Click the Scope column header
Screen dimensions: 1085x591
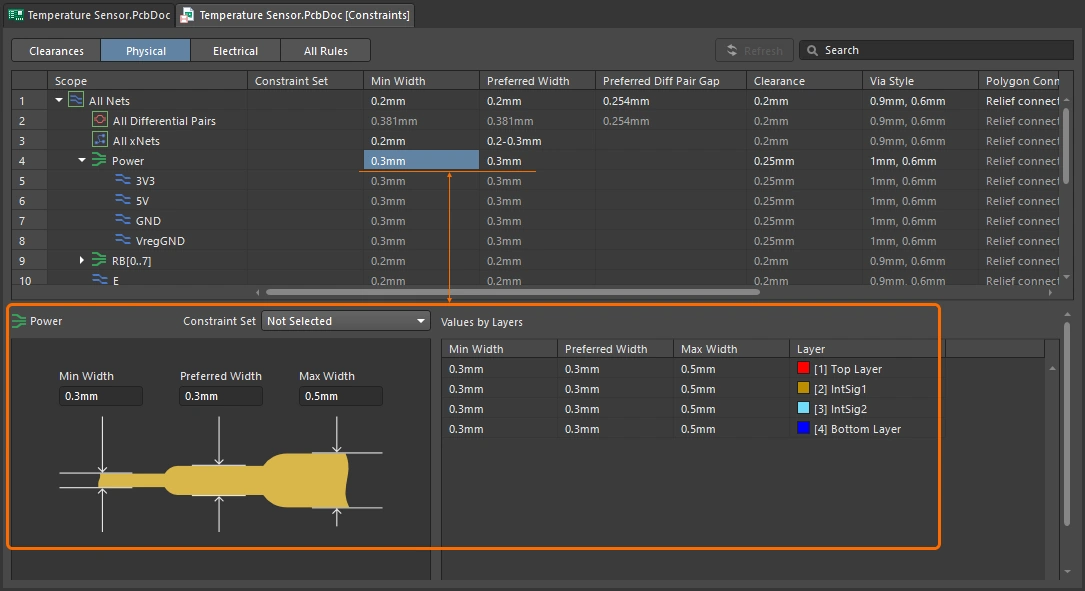147,80
